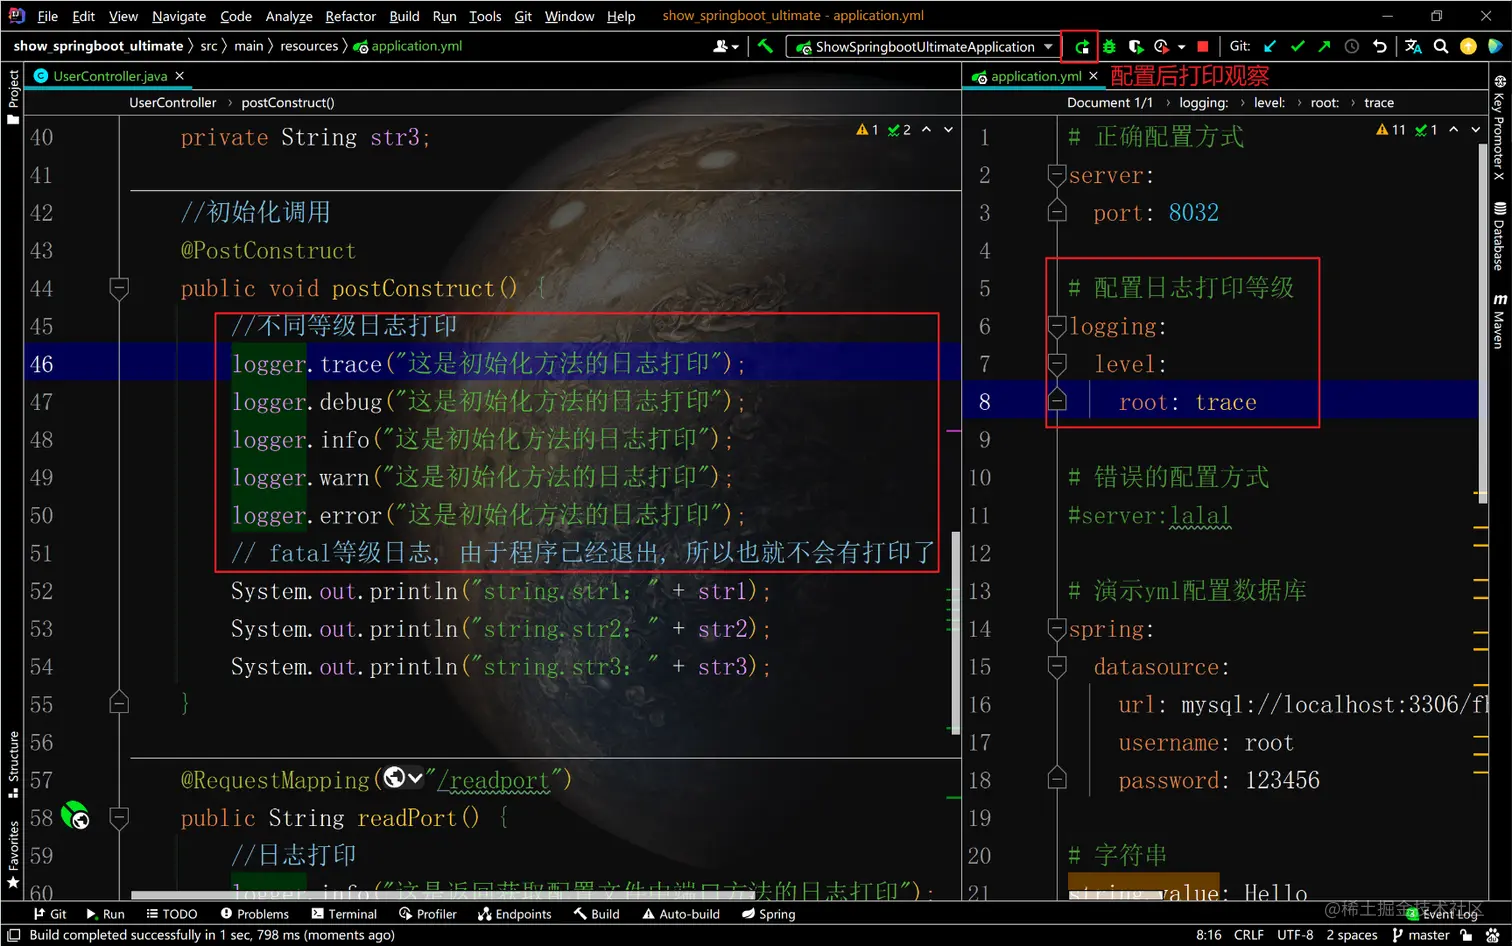Open the Analyze menu
Screen dimensions: 1512x946
[289, 16]
